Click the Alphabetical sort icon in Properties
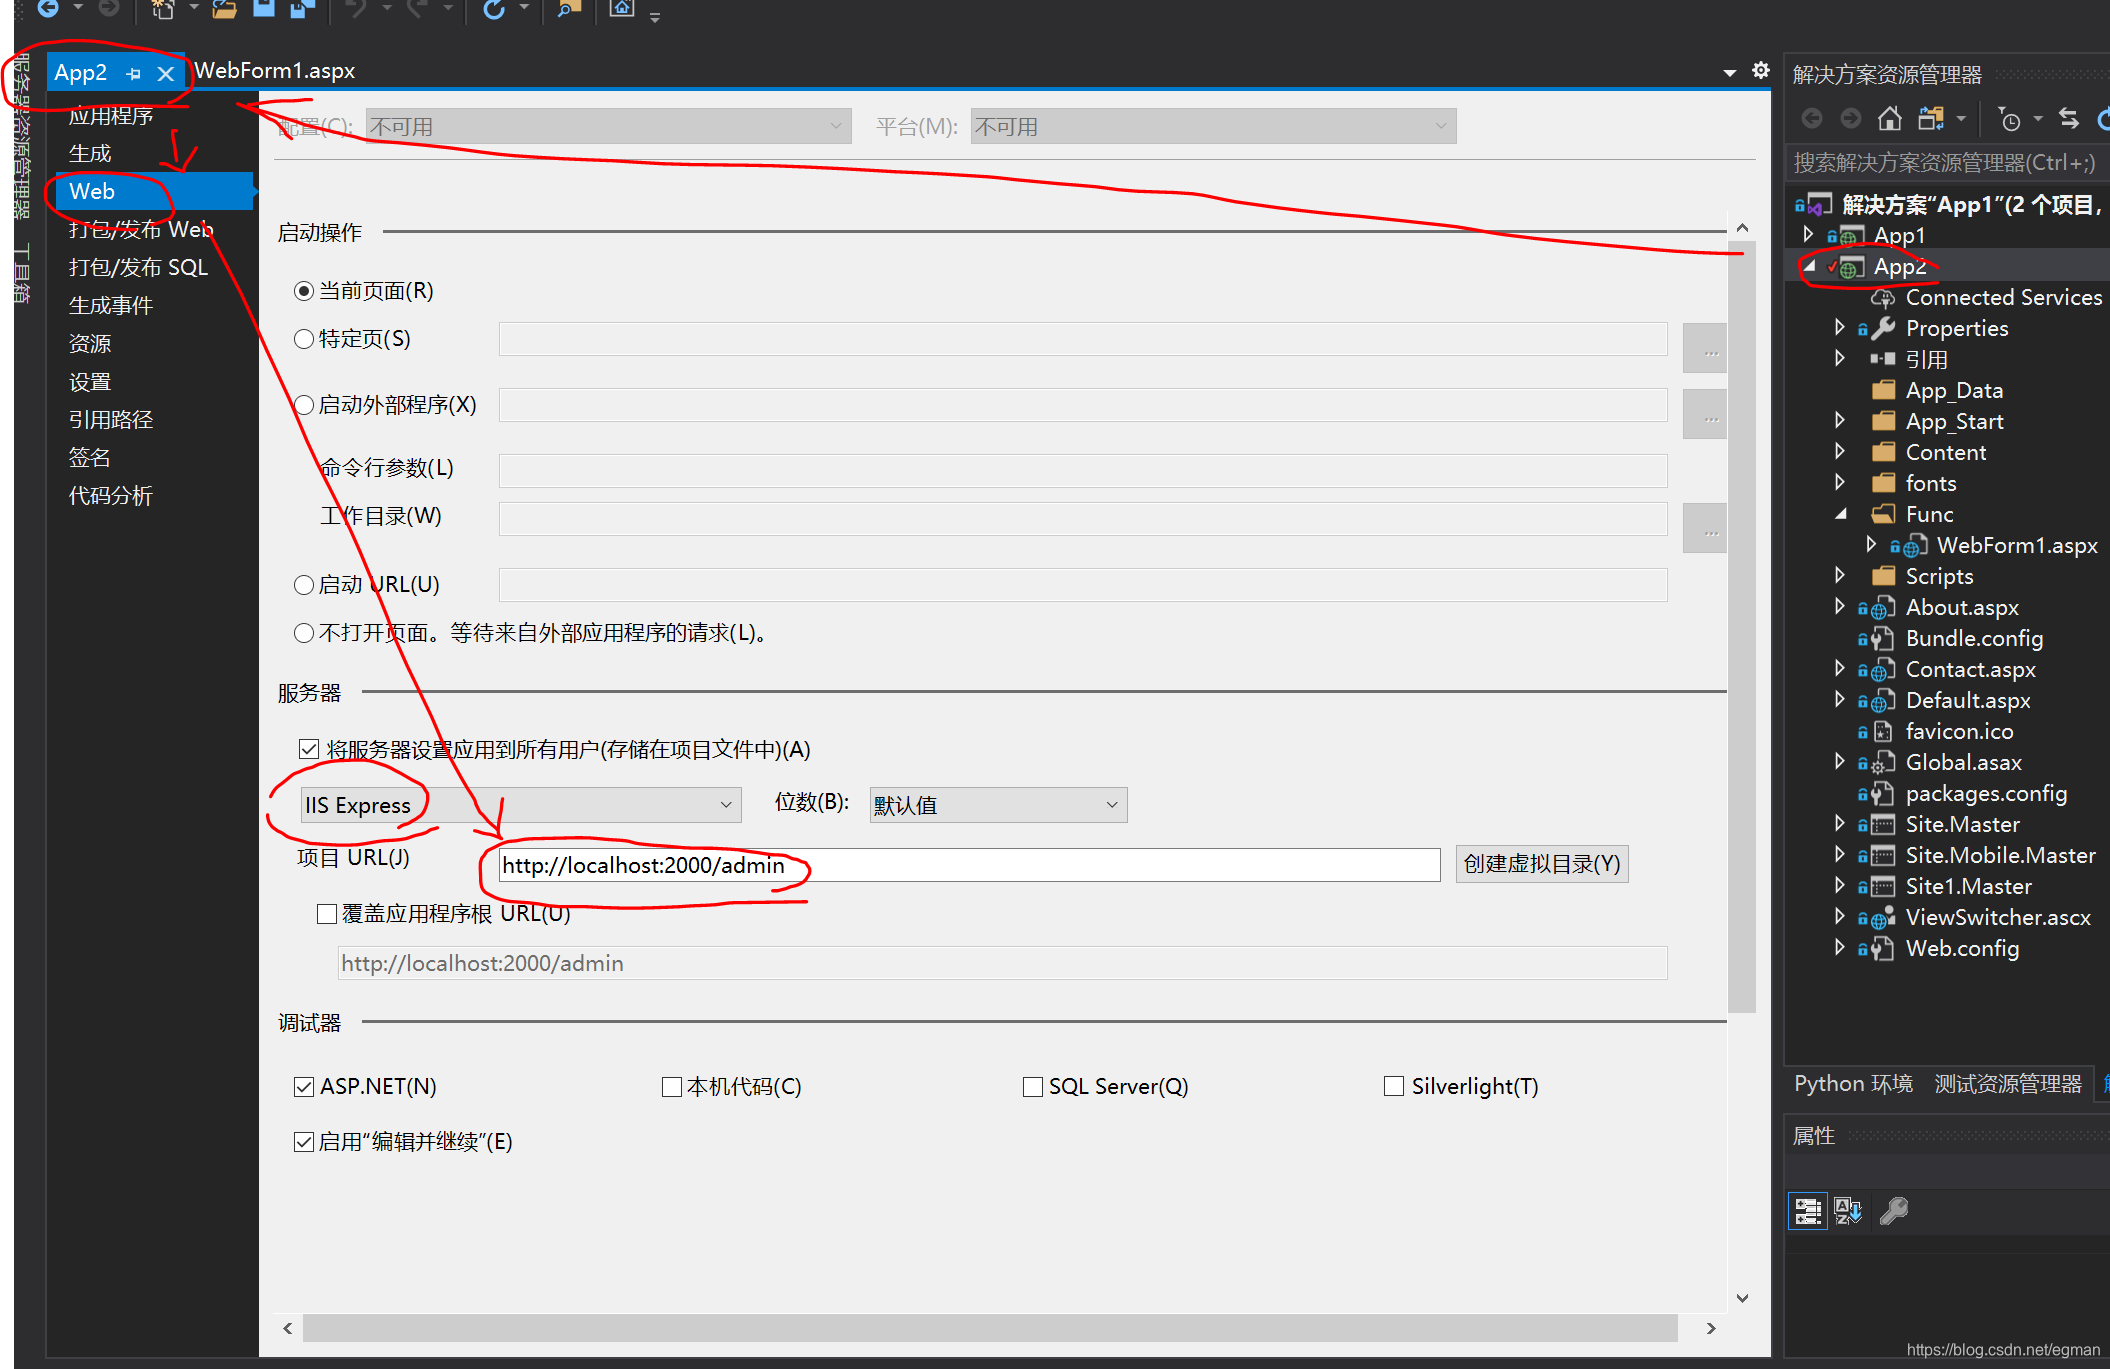The width and height of the screenshot is (2110, 1369). coord(1848,1211)
